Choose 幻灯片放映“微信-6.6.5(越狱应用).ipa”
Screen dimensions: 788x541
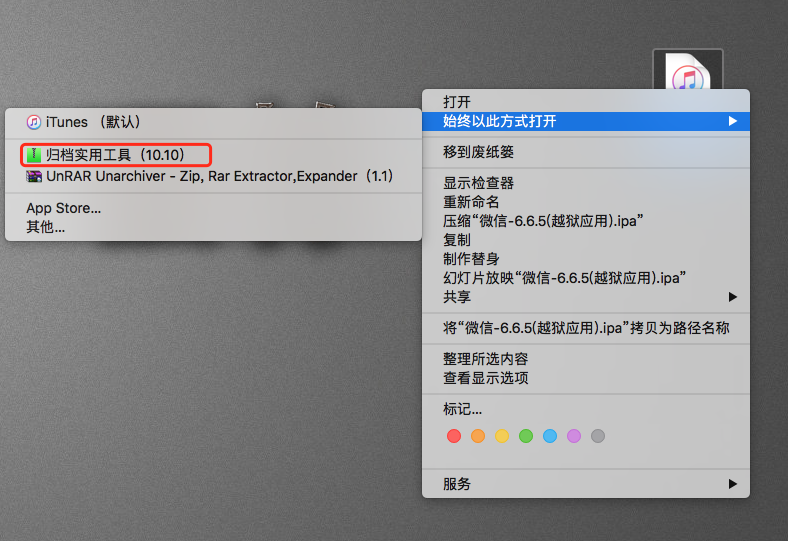(x=586, y=278)
